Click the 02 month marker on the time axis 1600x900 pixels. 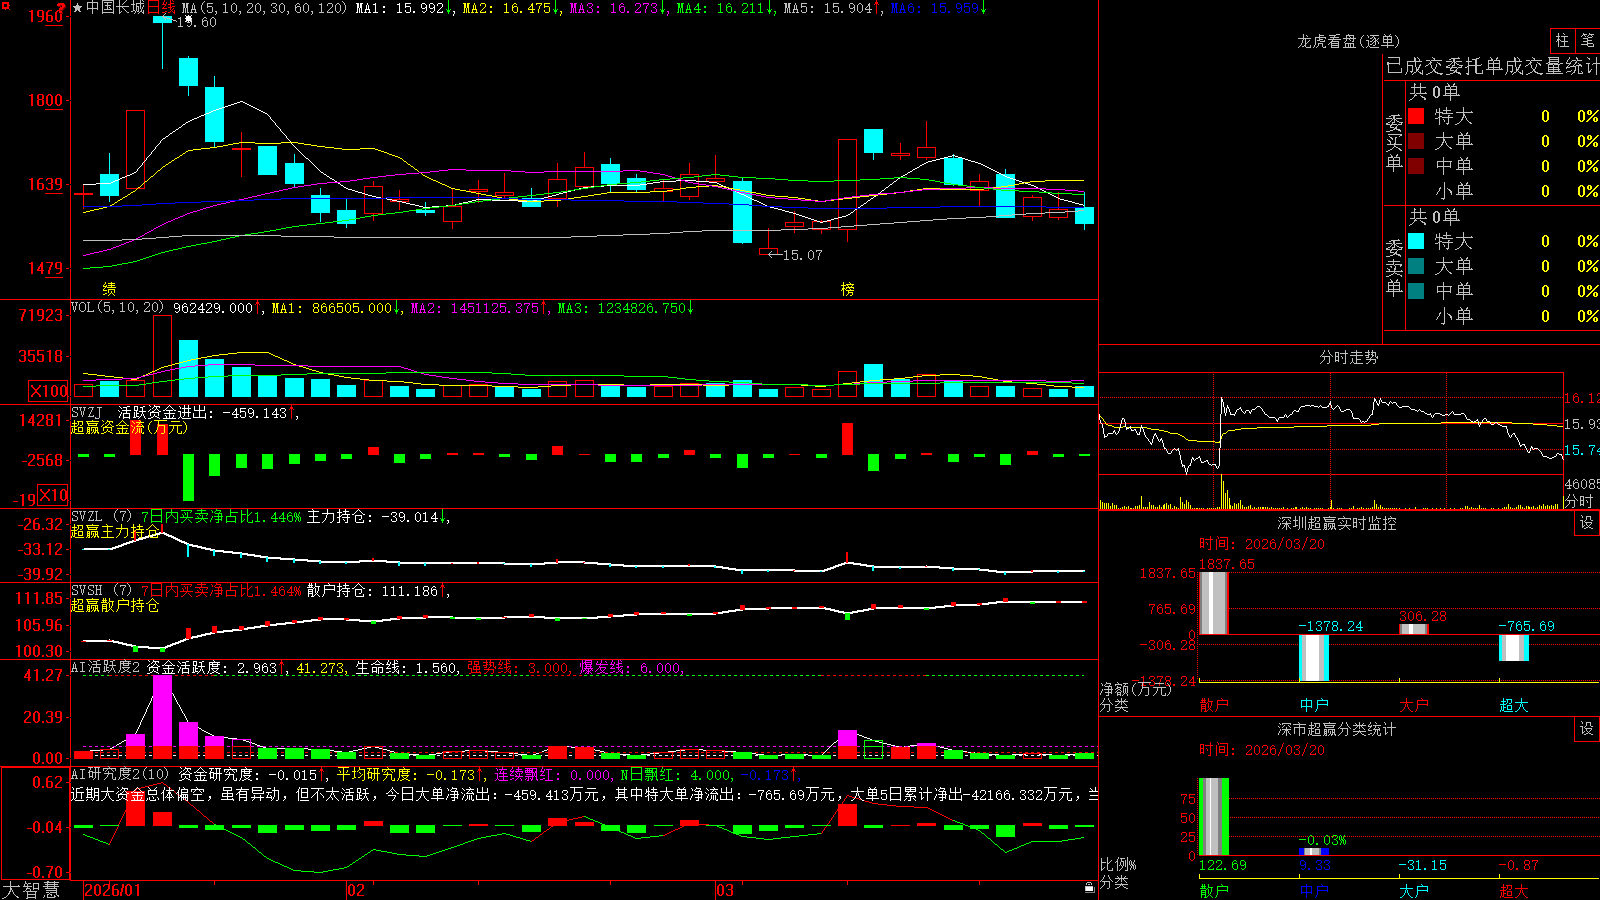356,890
